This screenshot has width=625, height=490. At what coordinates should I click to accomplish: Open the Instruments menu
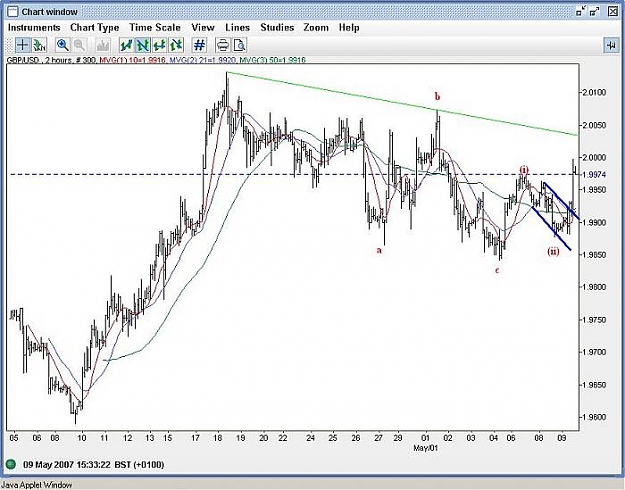(34, 28)
